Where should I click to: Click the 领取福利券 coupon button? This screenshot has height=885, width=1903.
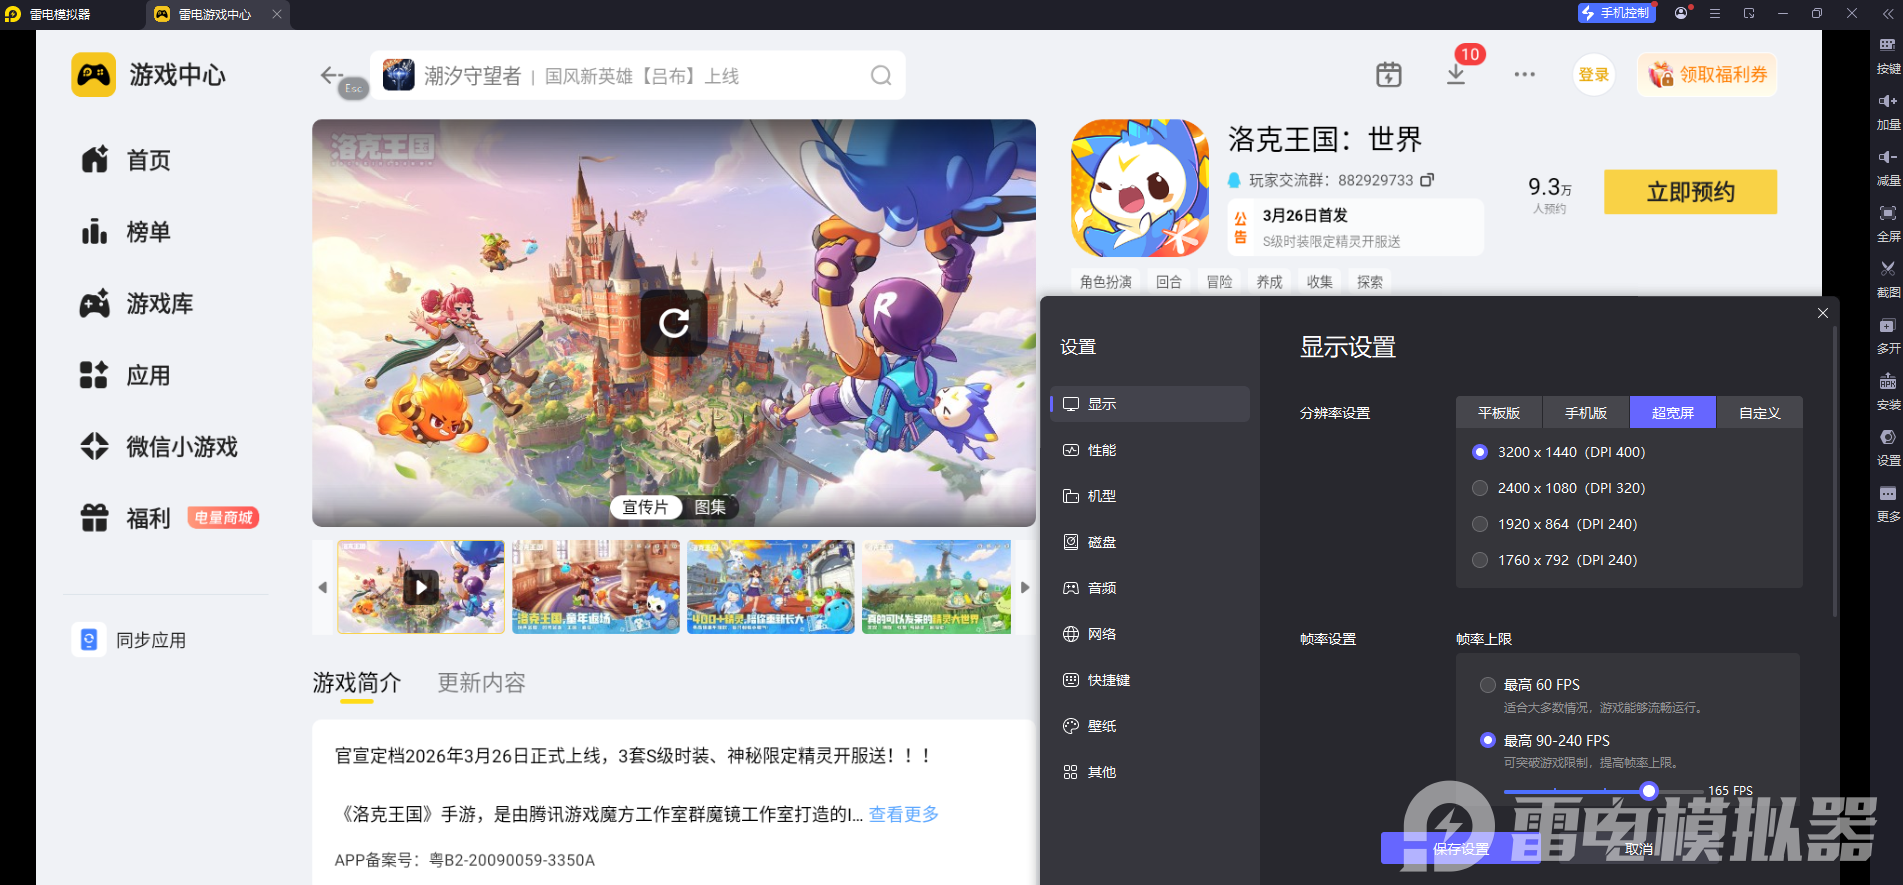point(1707,75)
